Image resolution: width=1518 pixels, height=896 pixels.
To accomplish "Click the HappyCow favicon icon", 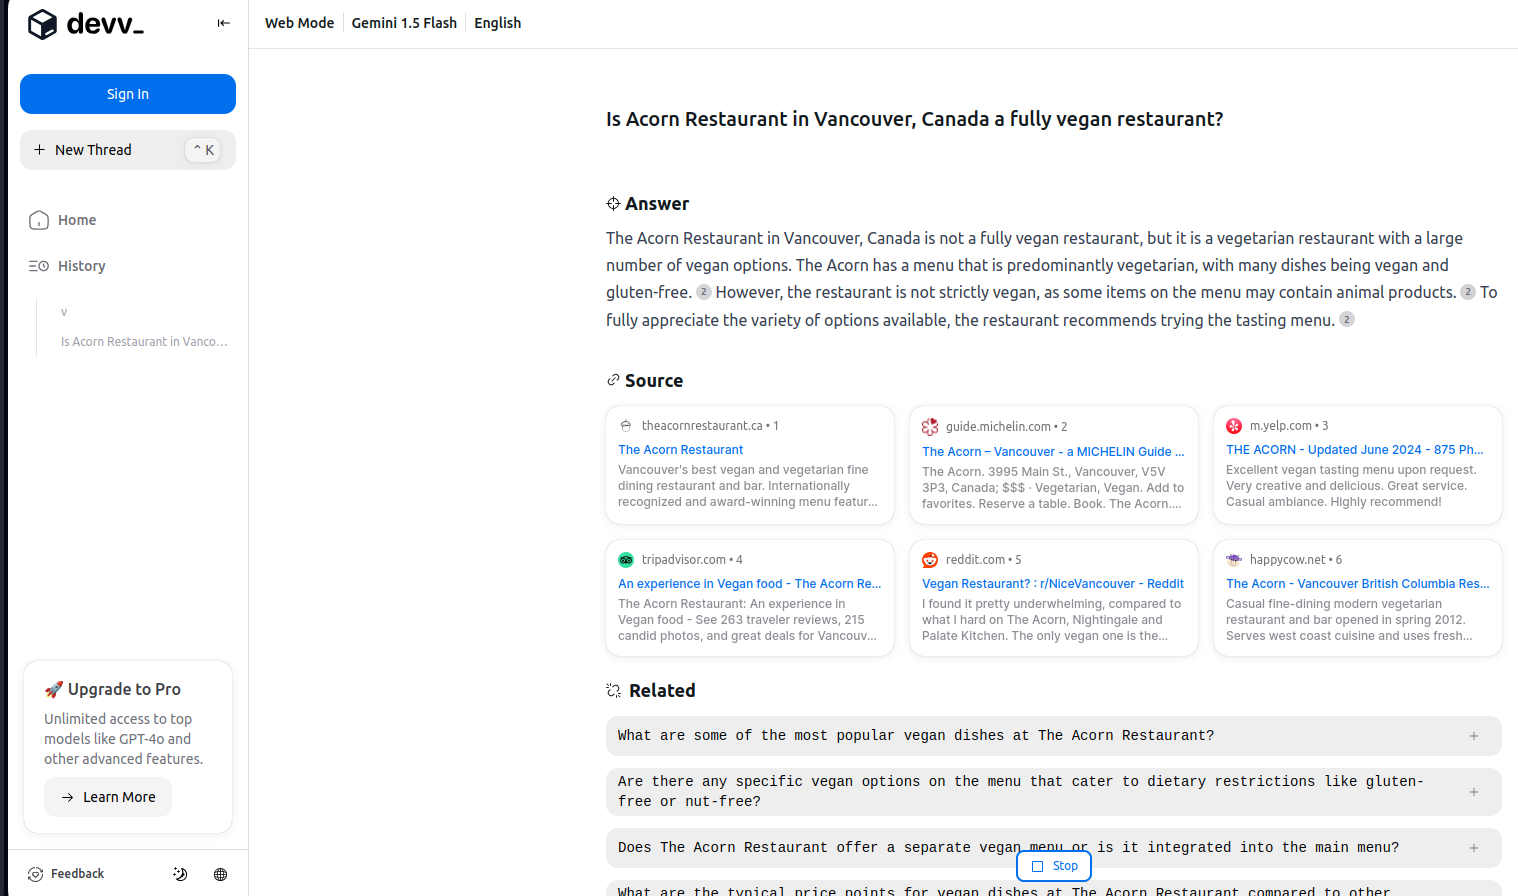I will coord(1234,560).
